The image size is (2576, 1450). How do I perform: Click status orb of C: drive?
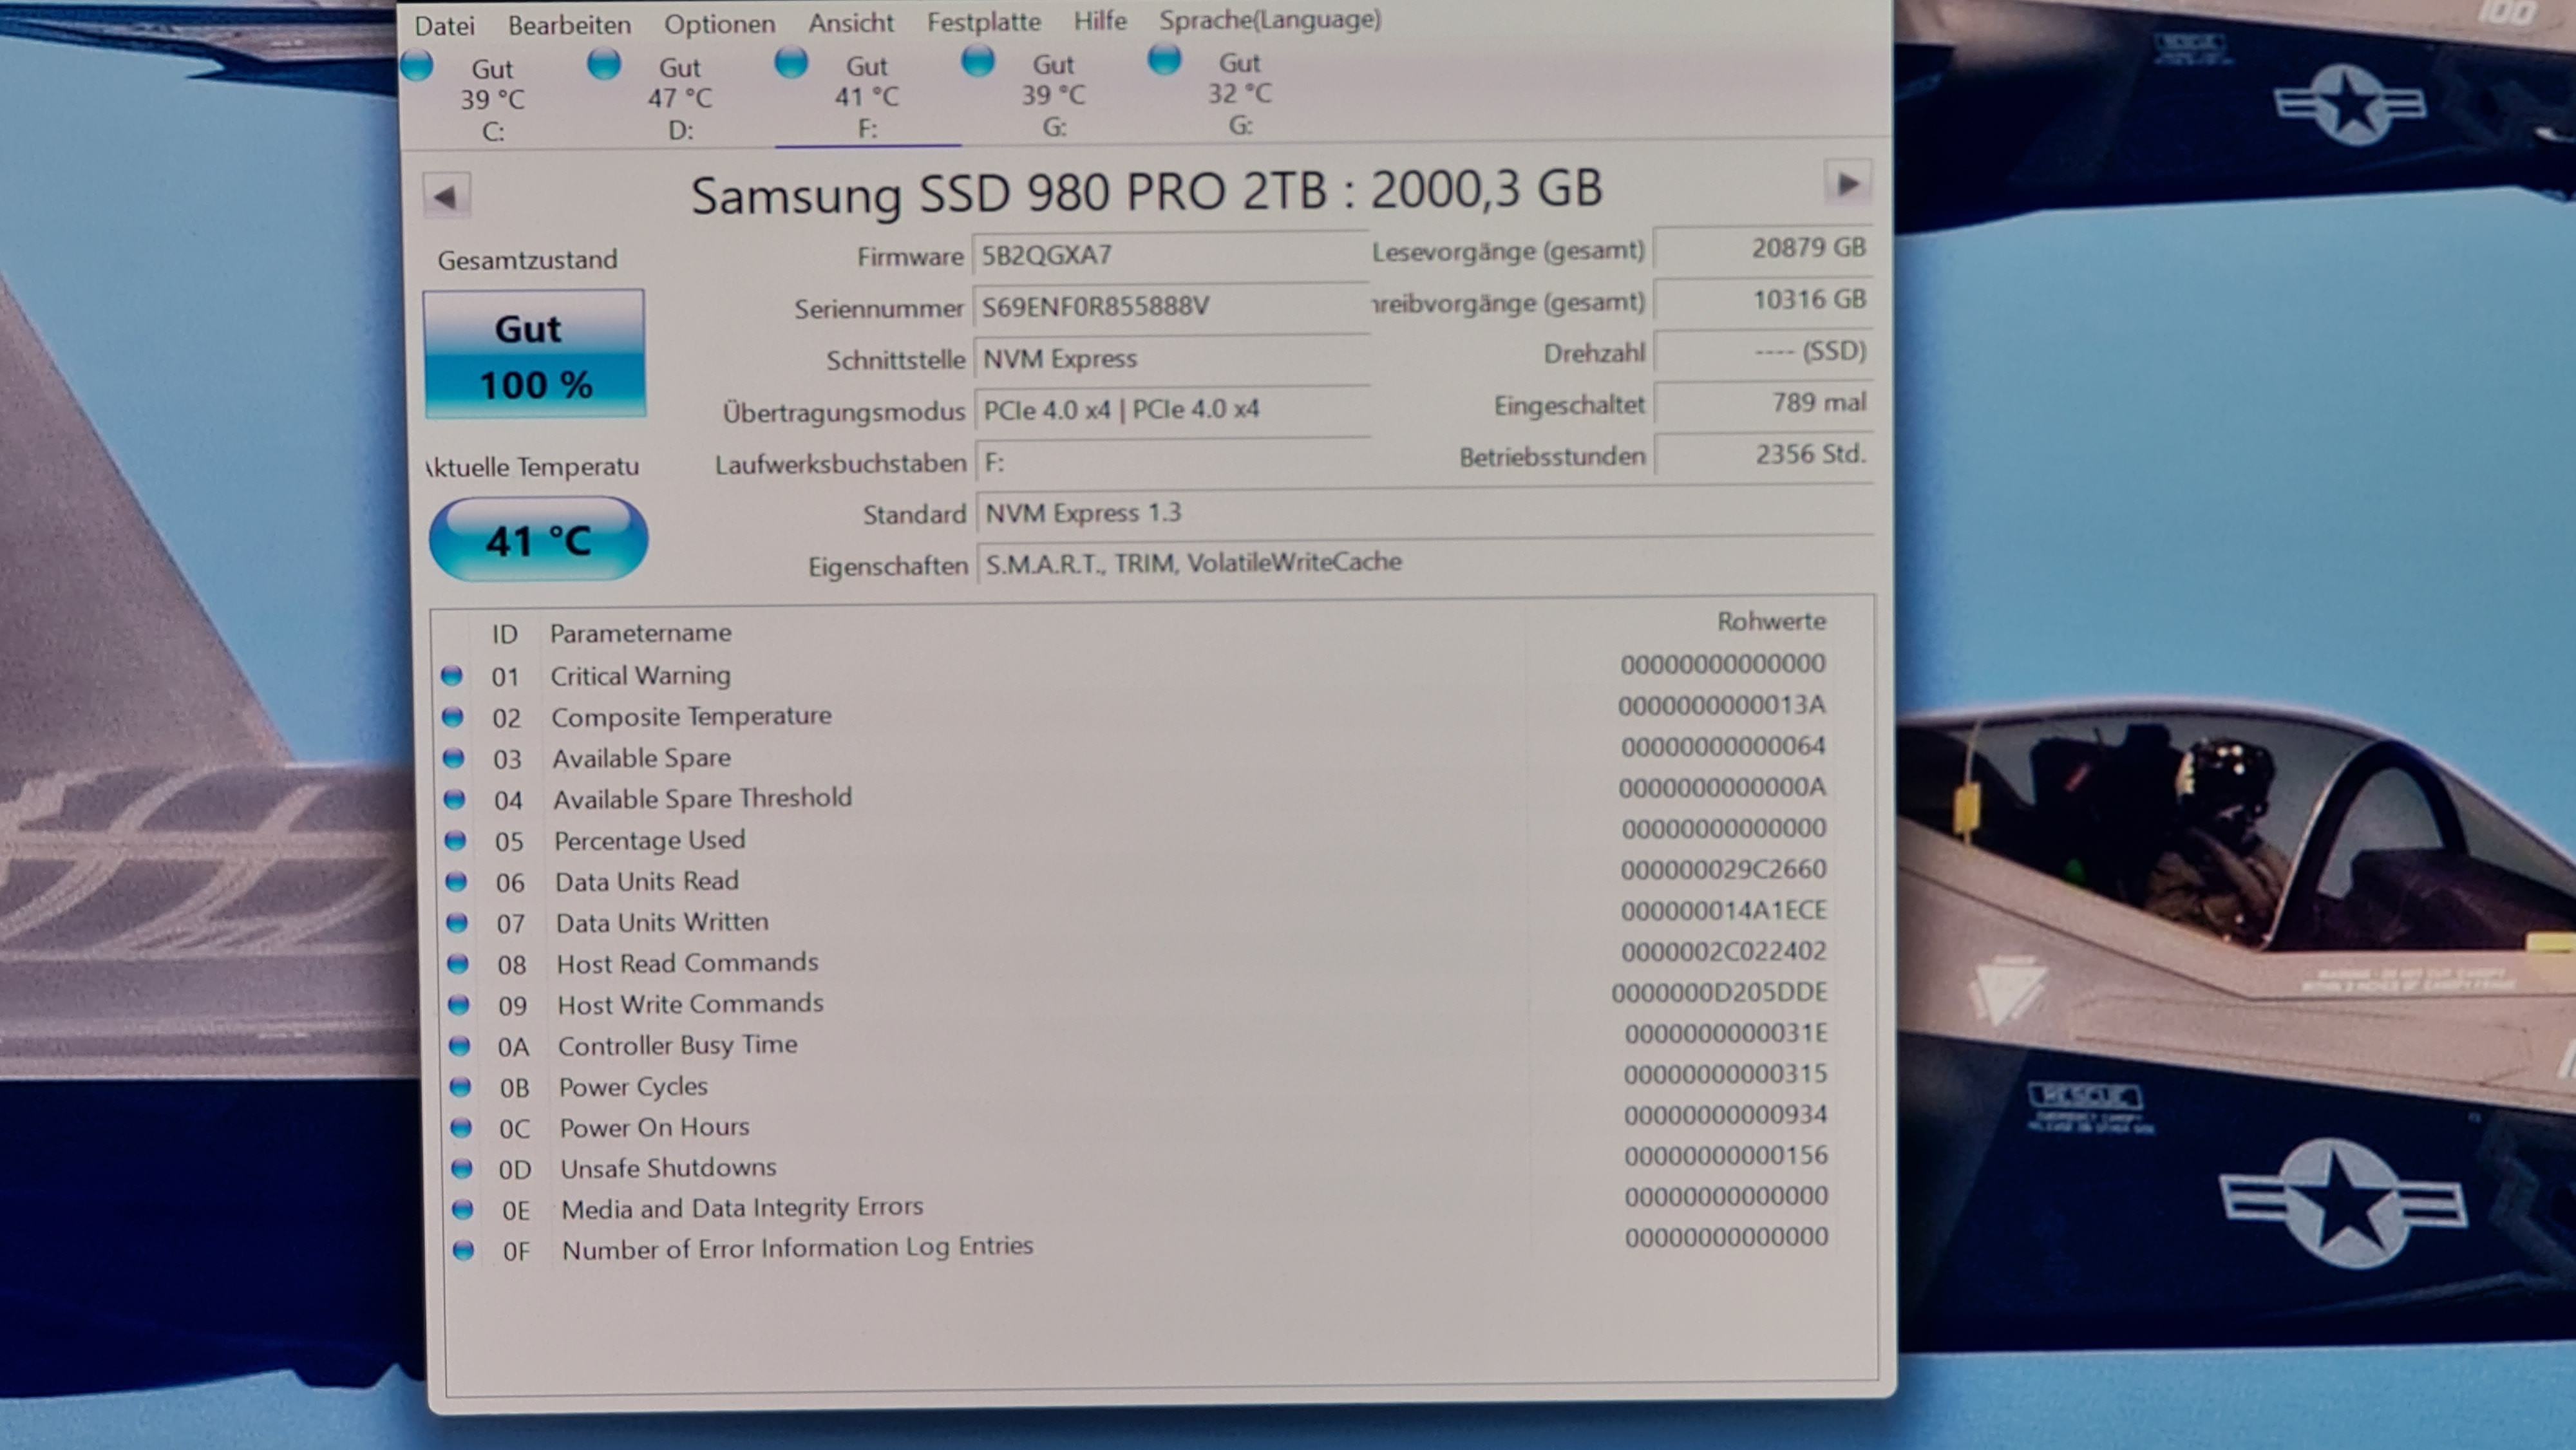tap(417, 67)
